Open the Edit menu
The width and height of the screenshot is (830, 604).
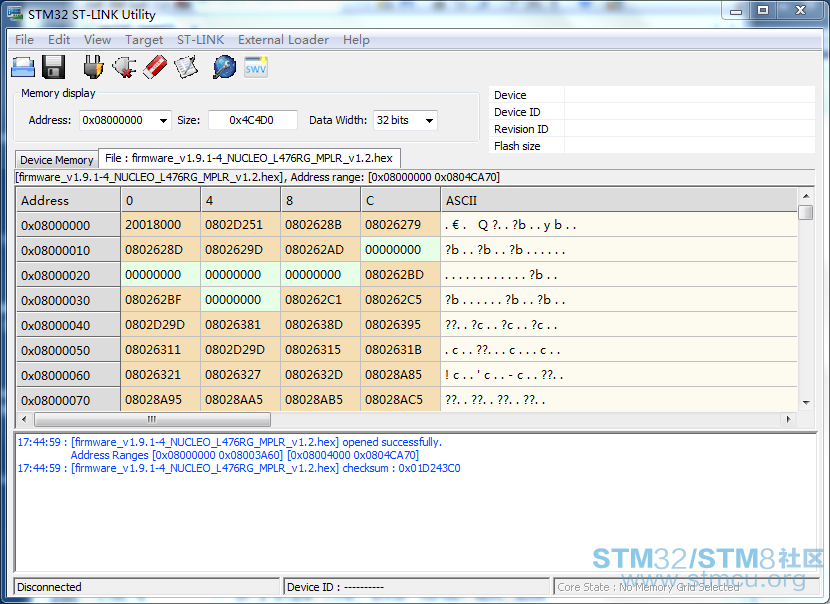(x=59, y=40)
